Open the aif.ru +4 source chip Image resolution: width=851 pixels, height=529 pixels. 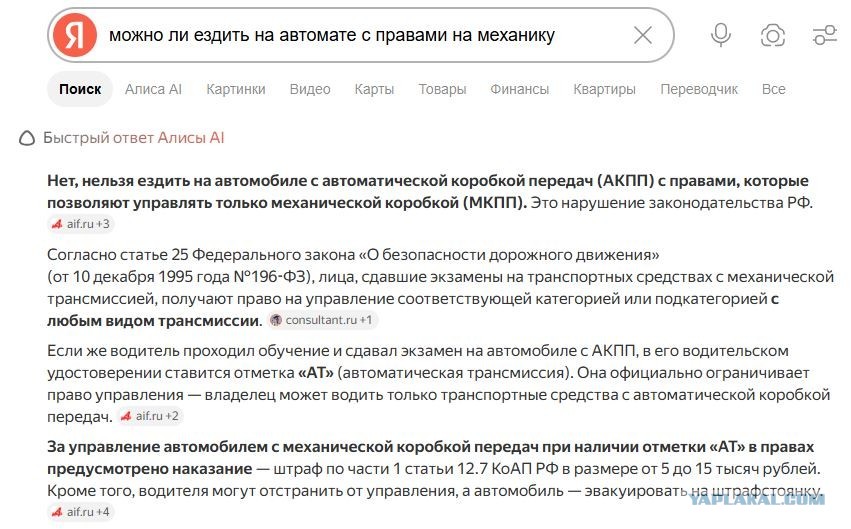coord(80,512)
